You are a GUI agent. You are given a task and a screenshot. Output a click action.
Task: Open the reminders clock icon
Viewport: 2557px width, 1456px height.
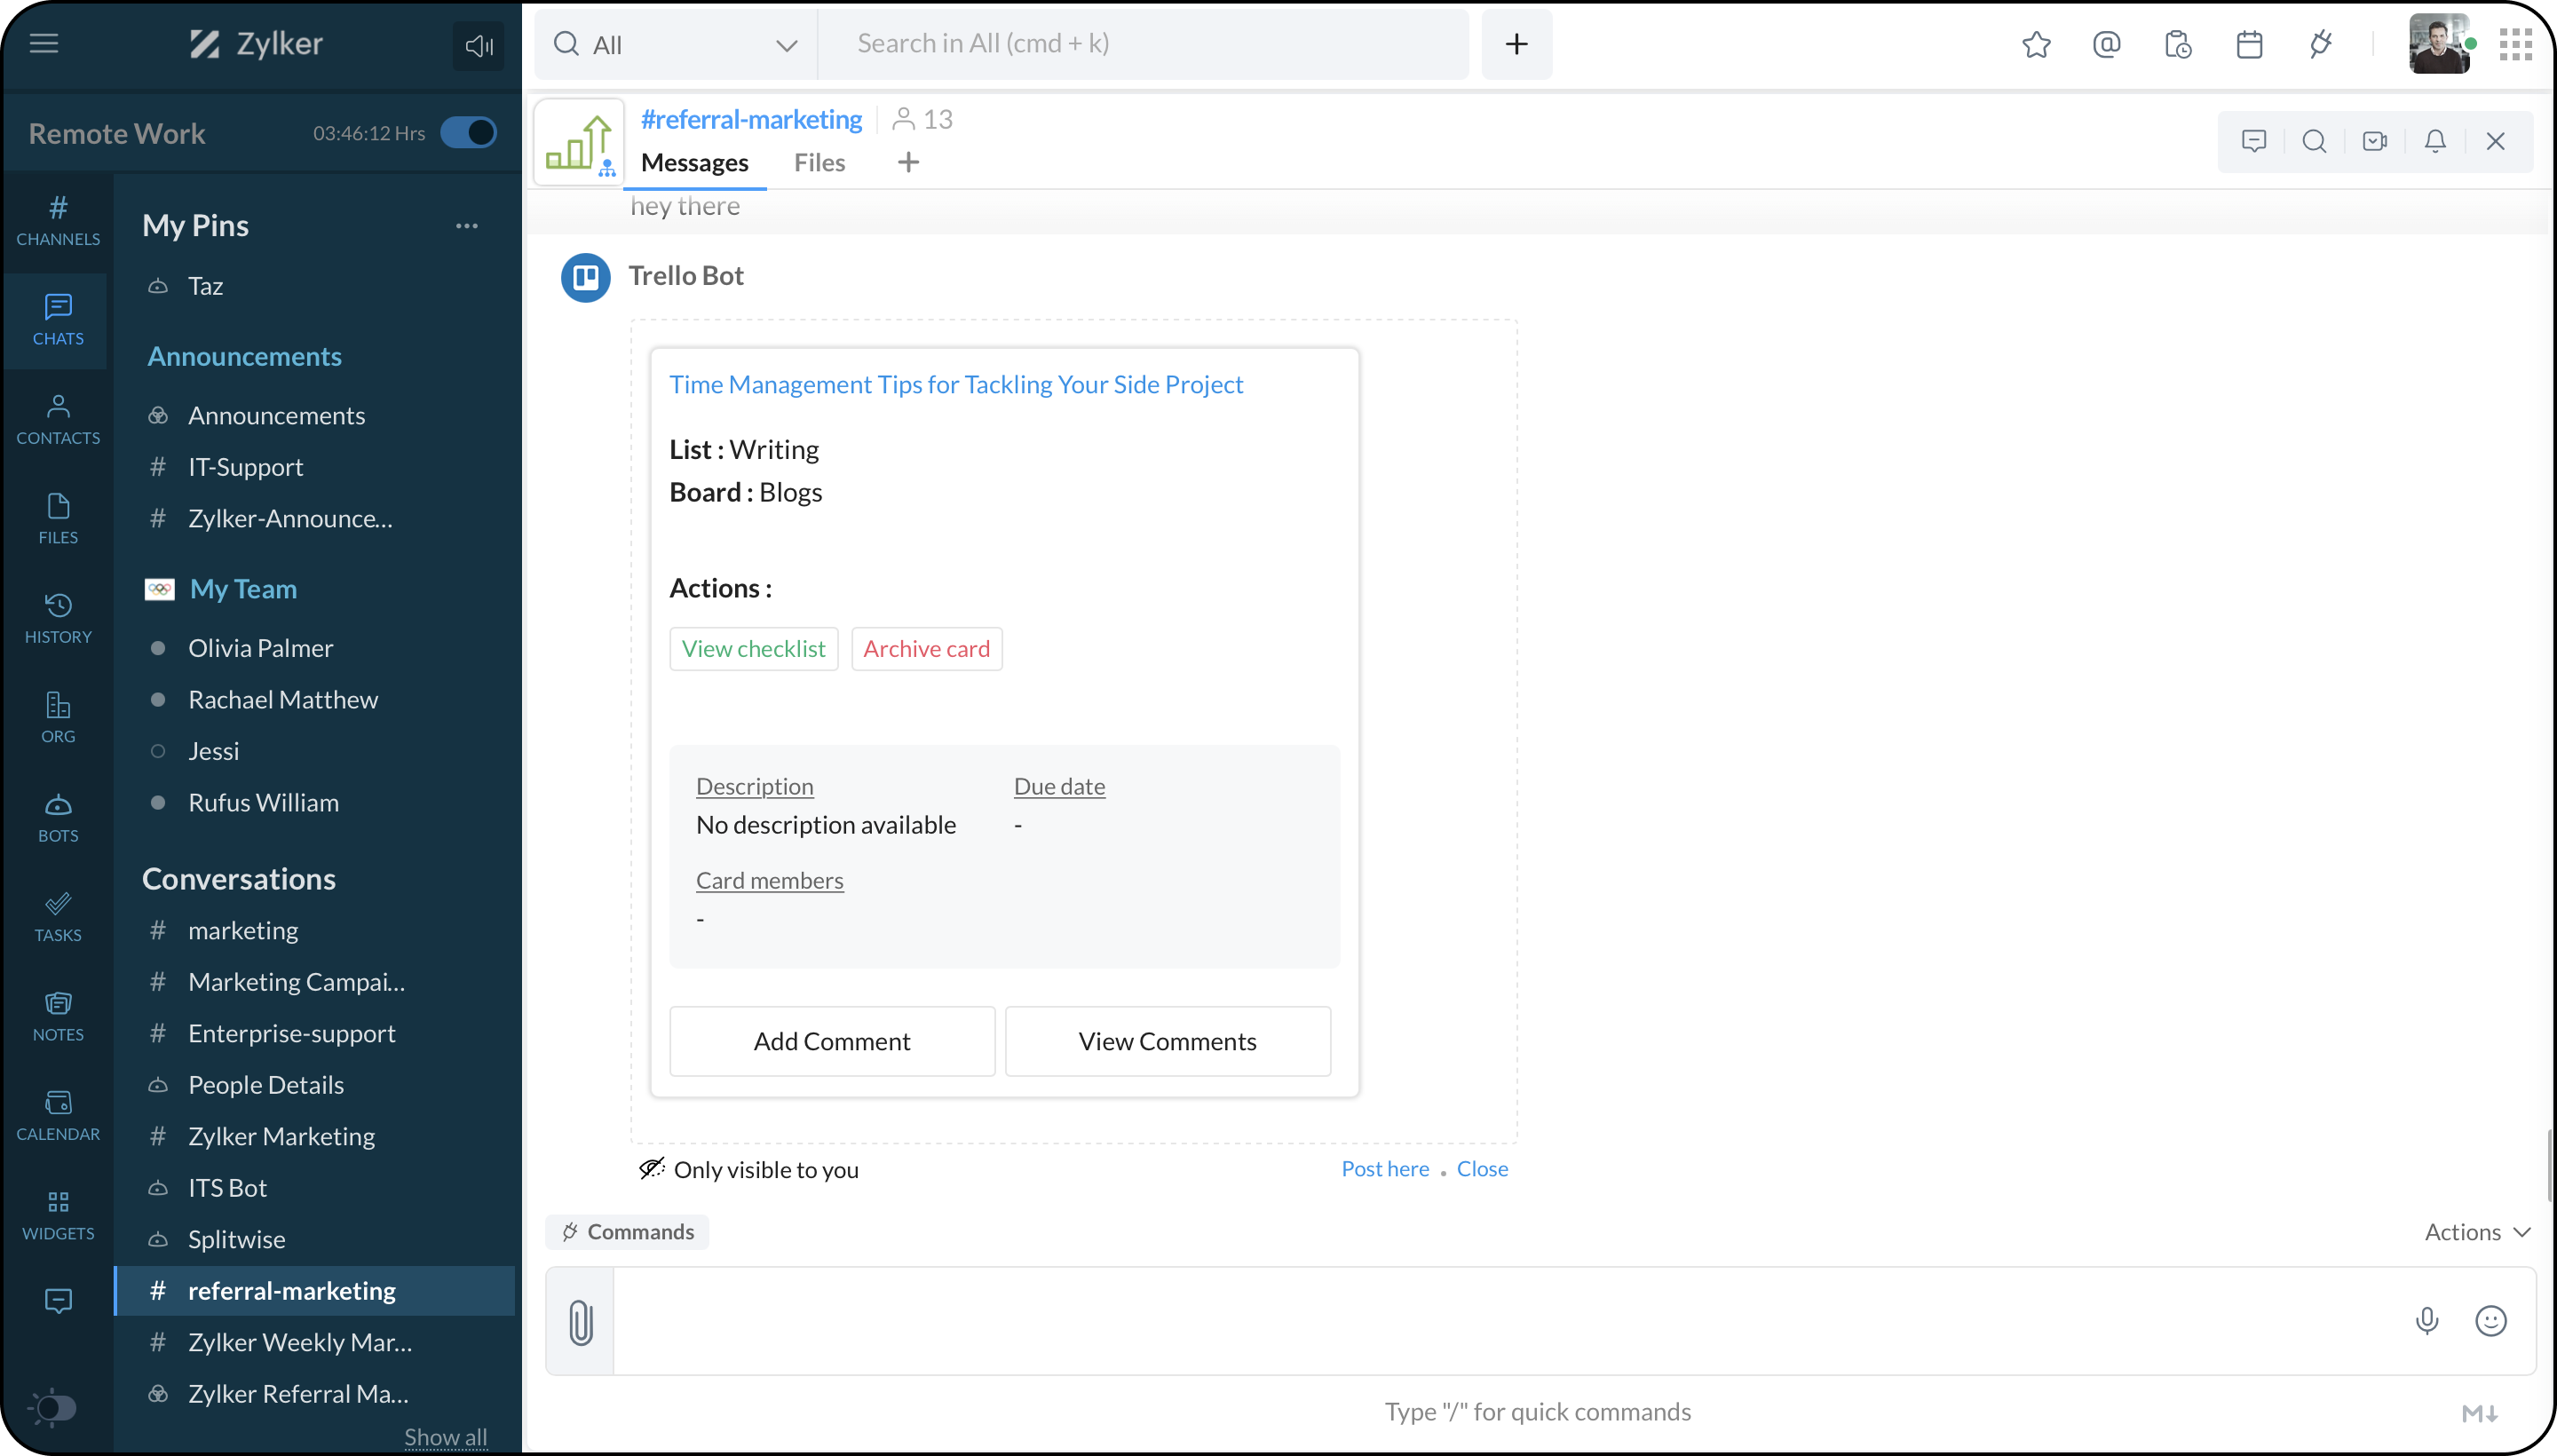[x=2178, y=44]
